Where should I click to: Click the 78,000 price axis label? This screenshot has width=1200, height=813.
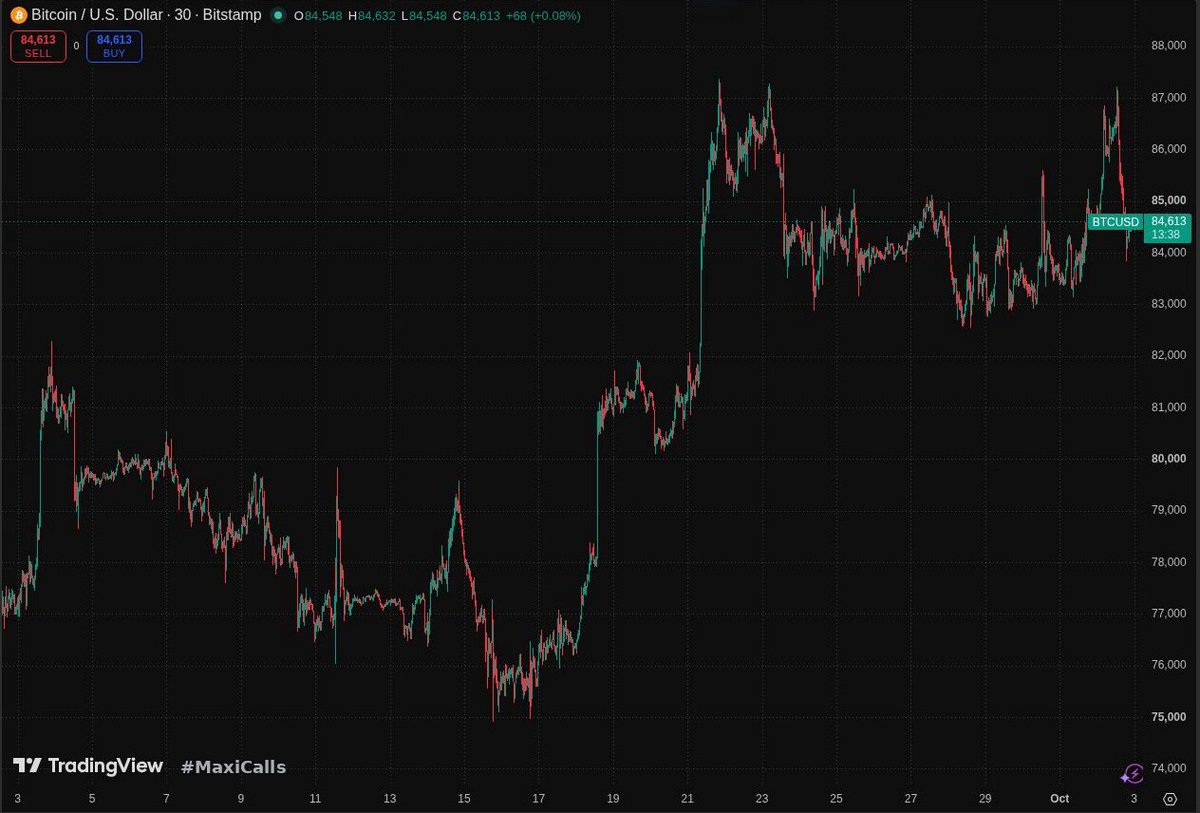tap(1168, 562)
